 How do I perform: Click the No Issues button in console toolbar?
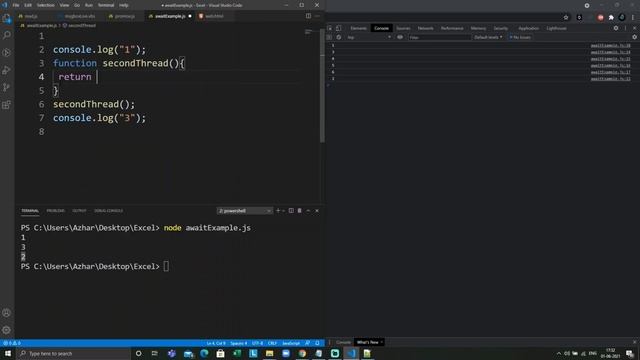520,37
